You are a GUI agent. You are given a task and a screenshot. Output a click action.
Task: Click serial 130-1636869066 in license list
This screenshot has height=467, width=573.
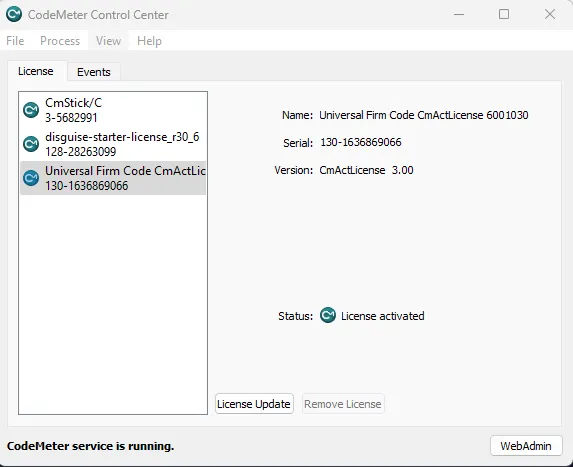pyautogui.click(x=87, y=186)
